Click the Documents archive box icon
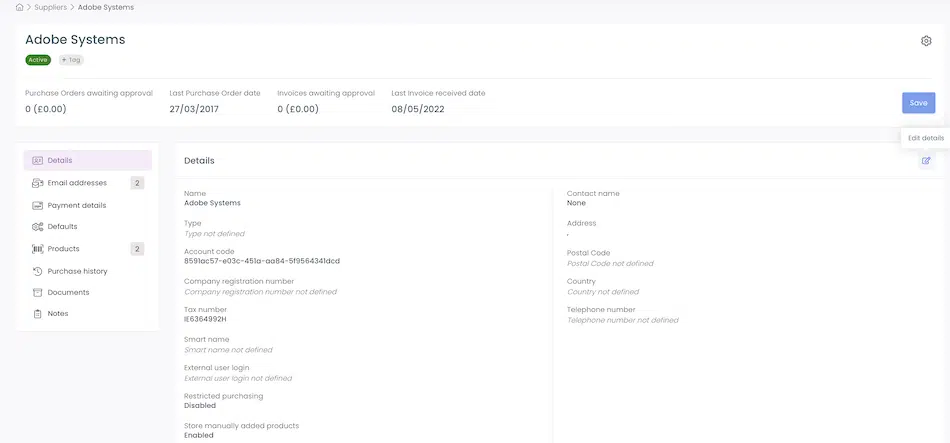Image resolution: width=950 pixels, height=443 pixels. coord(37,292)
